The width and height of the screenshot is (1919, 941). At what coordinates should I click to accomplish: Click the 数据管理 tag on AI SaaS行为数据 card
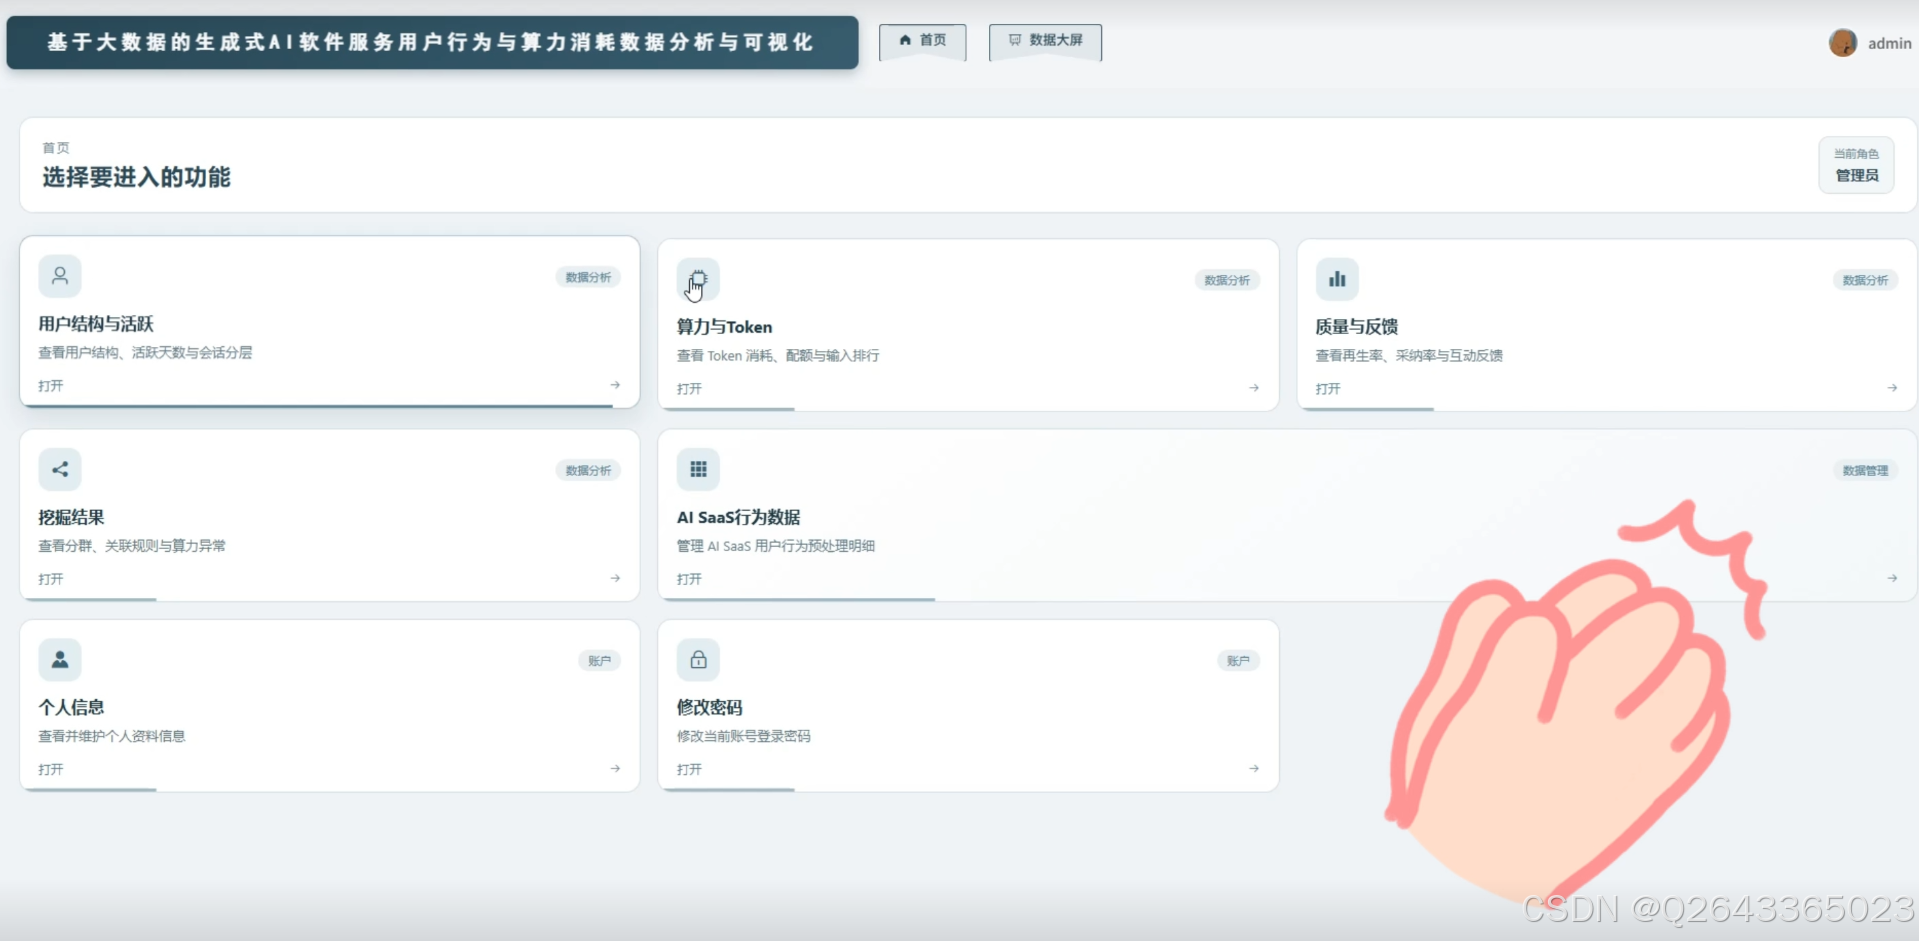[1865, 470]
